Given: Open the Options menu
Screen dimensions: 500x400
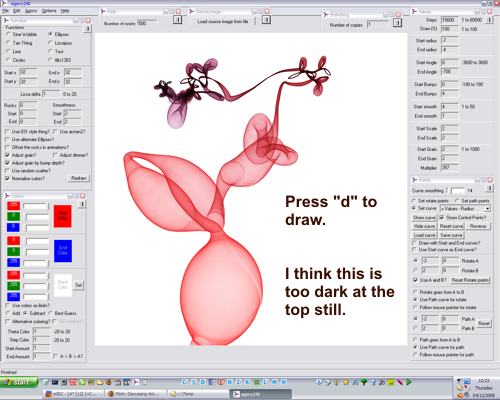Looking at the screenshot, I should coord(49,11).
